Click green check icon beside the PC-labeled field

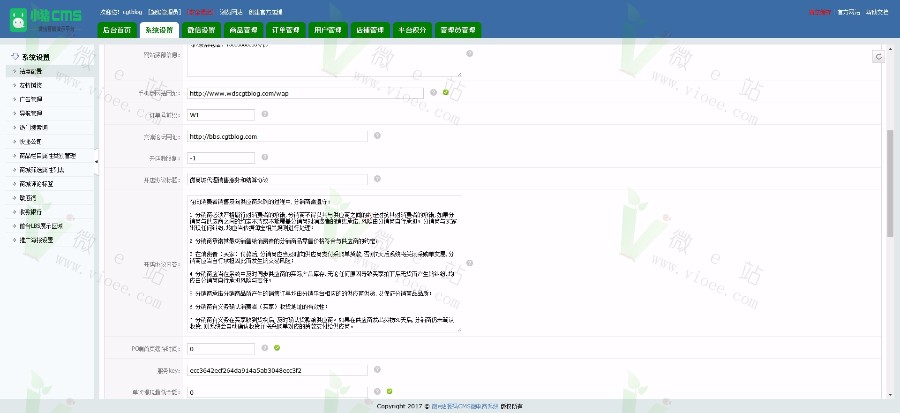(x=277, y=348)
